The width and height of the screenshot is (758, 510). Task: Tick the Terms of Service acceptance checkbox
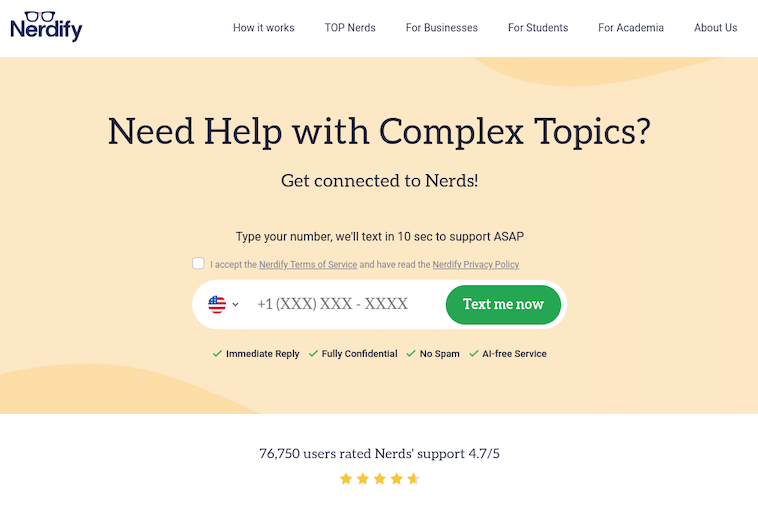click(x=198, y=264)
